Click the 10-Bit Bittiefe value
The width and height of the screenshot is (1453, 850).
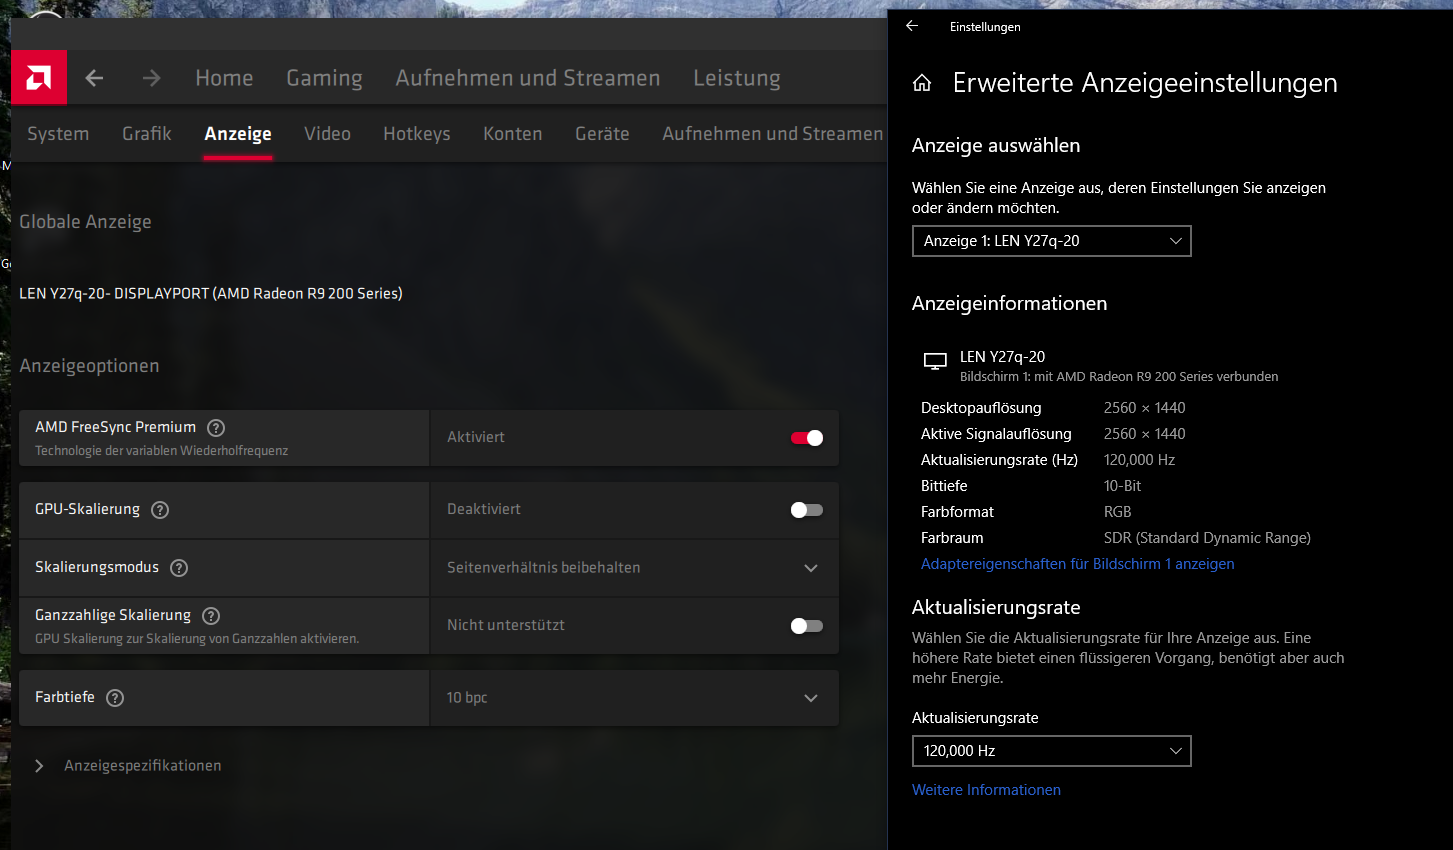coord(1122,486)
